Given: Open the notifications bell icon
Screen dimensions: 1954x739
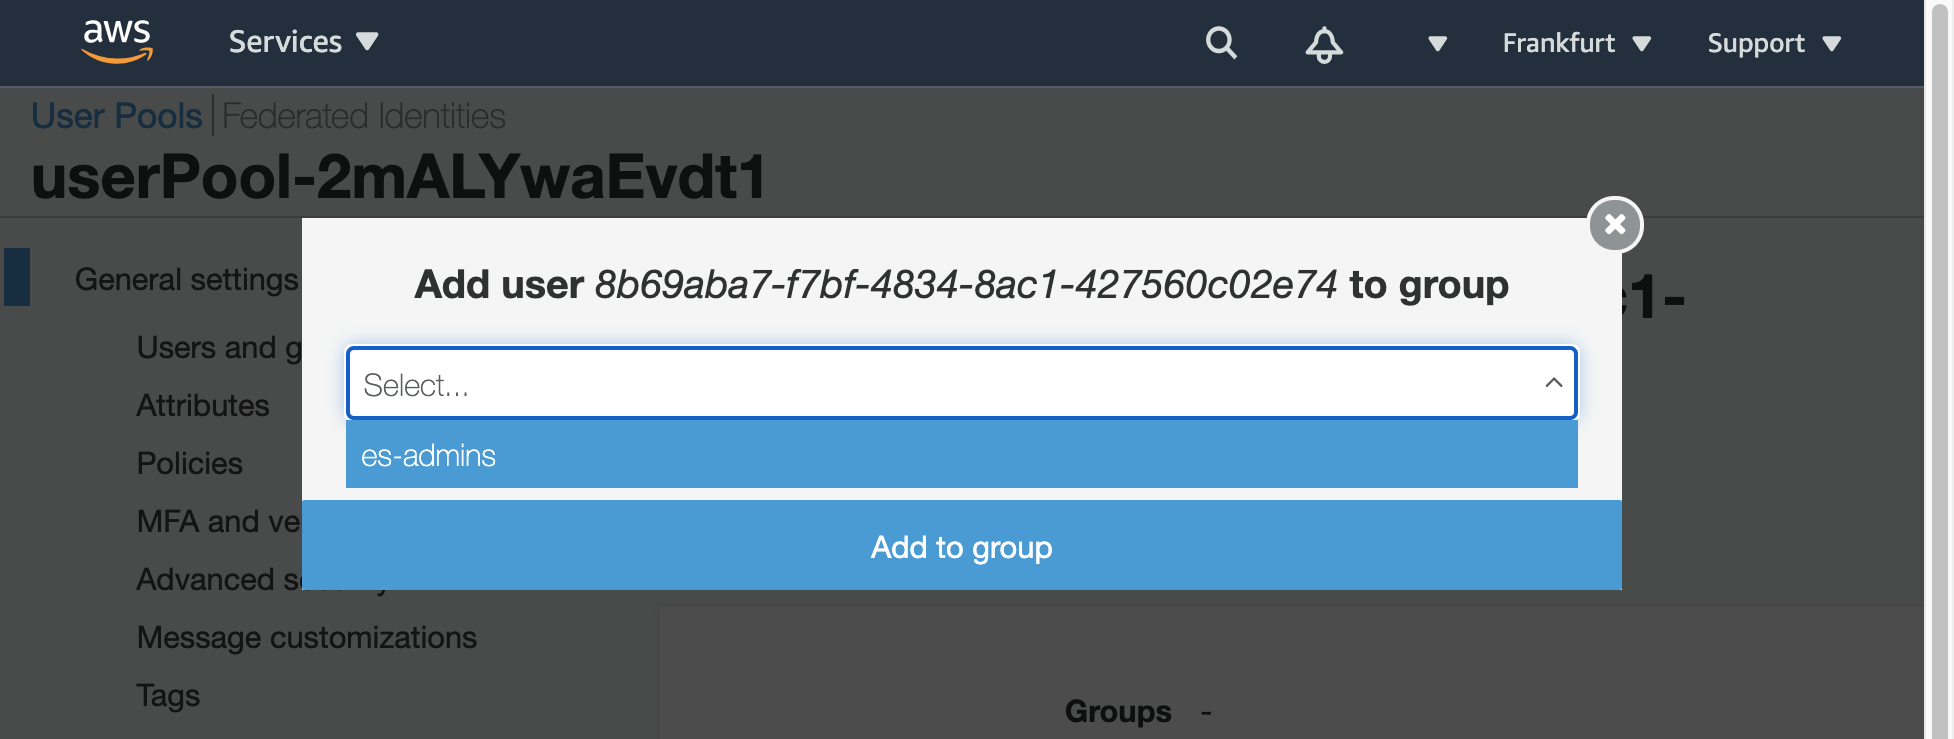Looking at the screenshot, I should point(1324,44).
